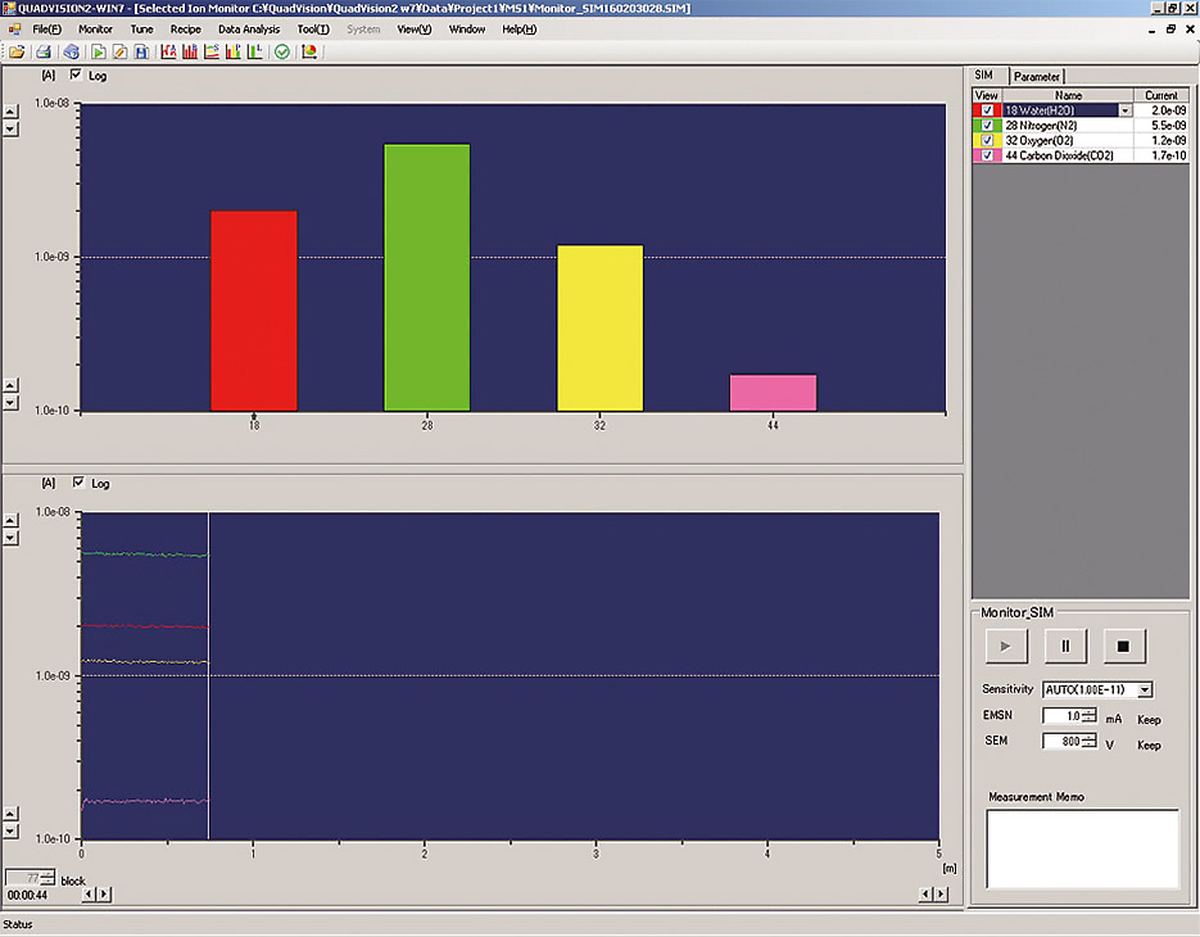This screenshot has height=937, width=1200.
Task: Click inside the Measurement Memo text box
Action: coord(1081,848)
